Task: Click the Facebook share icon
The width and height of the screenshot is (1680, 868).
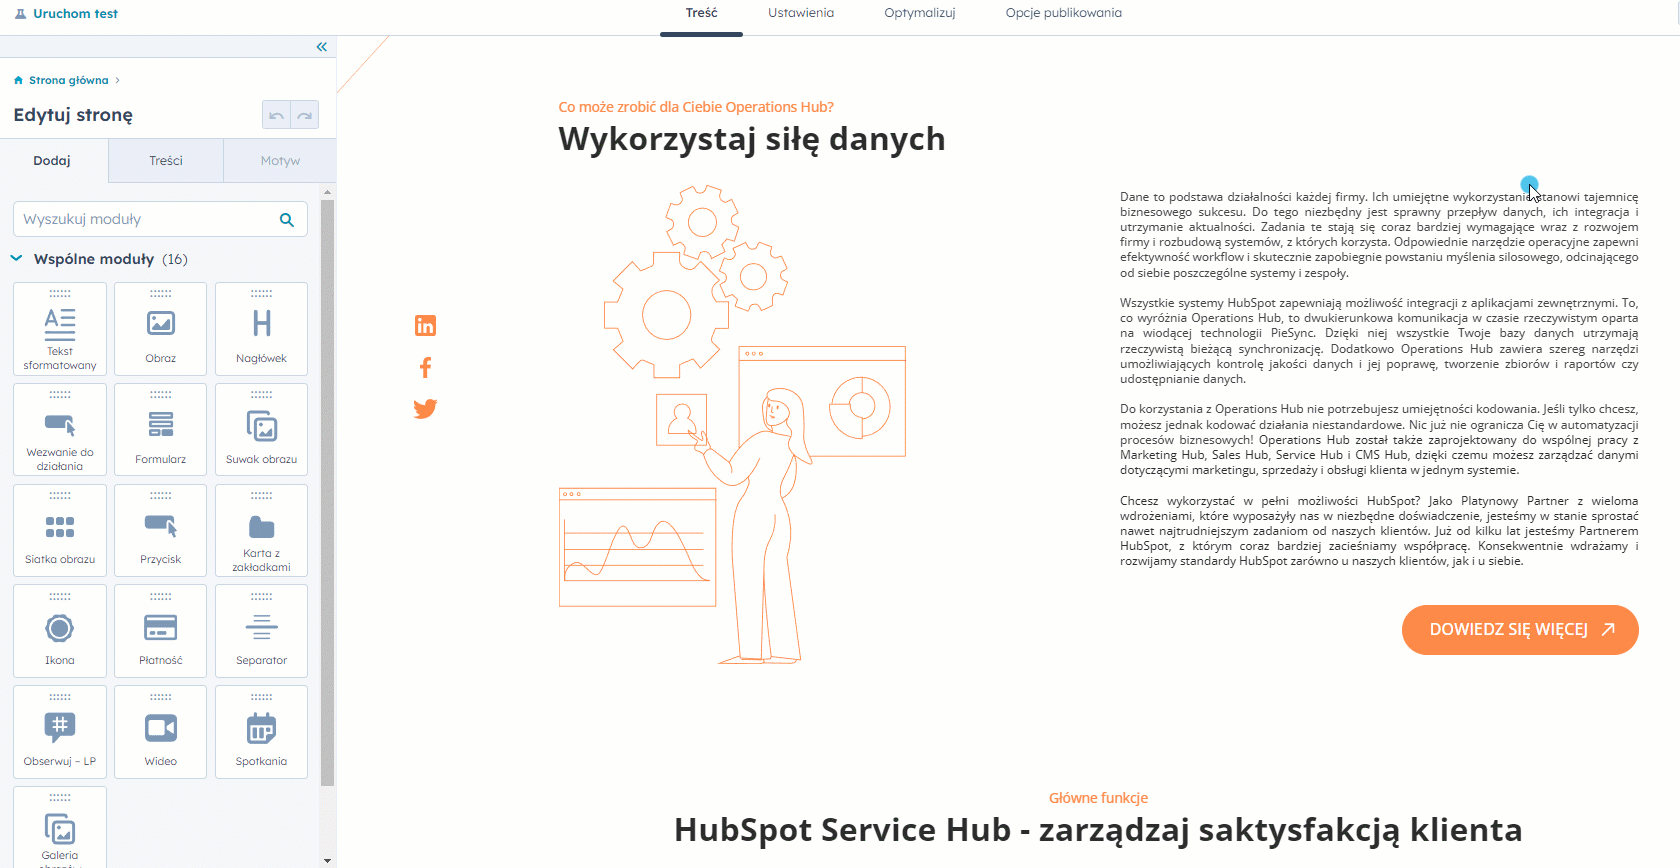Action: (x=425, y=367)
